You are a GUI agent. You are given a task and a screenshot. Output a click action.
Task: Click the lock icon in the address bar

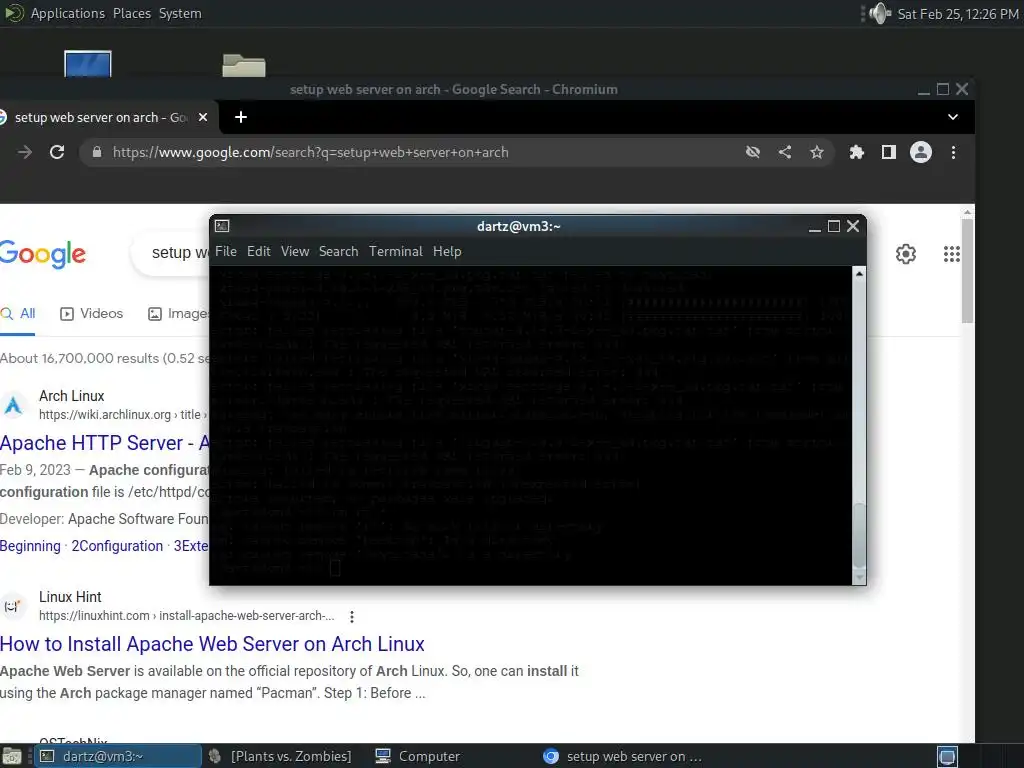(97, 152)
